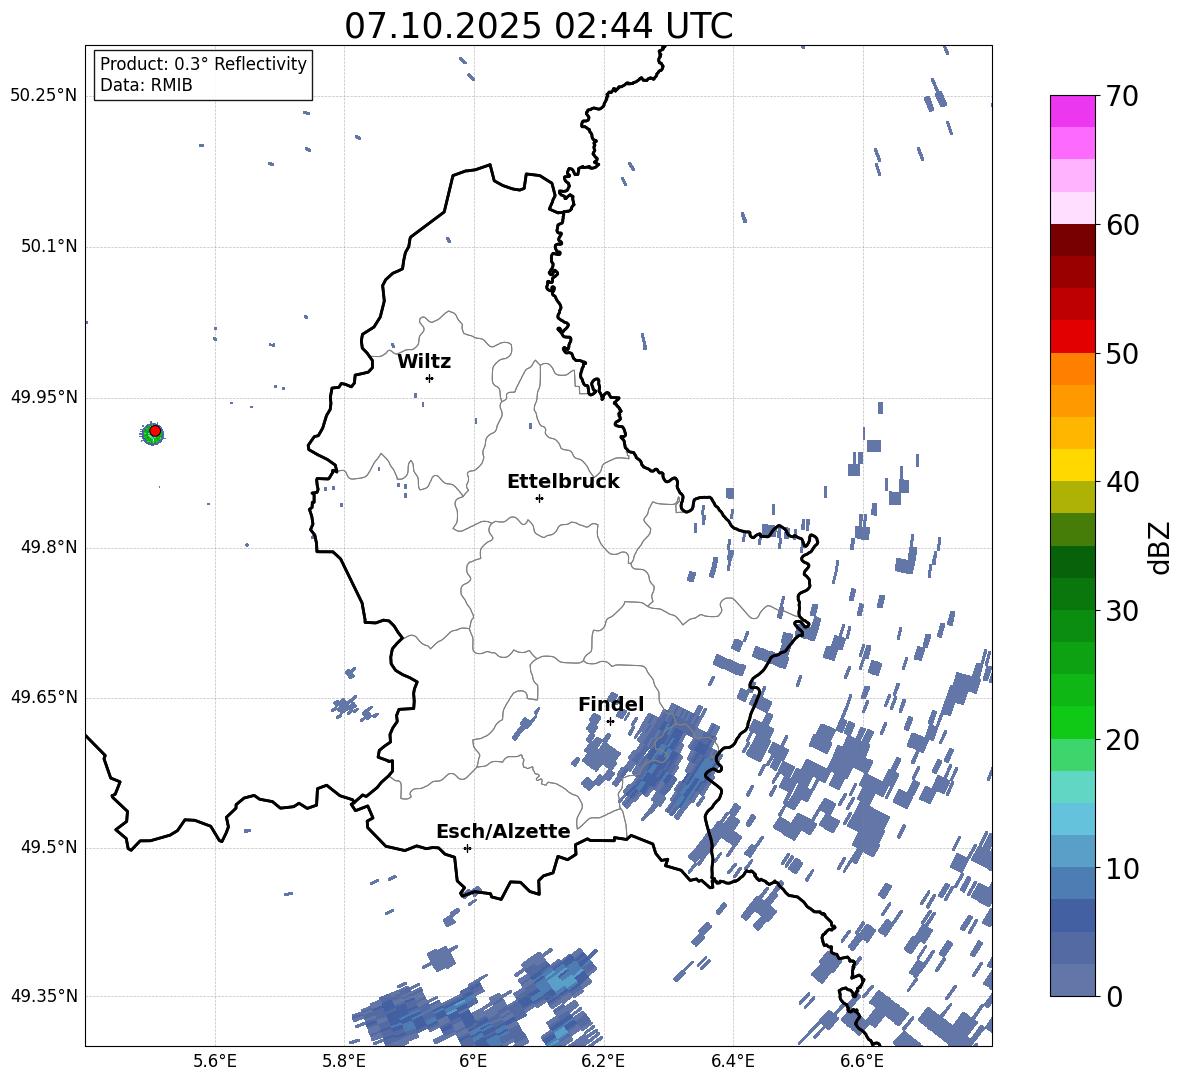Click the colorbar 40 tick label
Viewport: 1184px width, 1081px height.
pyautogui.click(x=1122, y=482)
